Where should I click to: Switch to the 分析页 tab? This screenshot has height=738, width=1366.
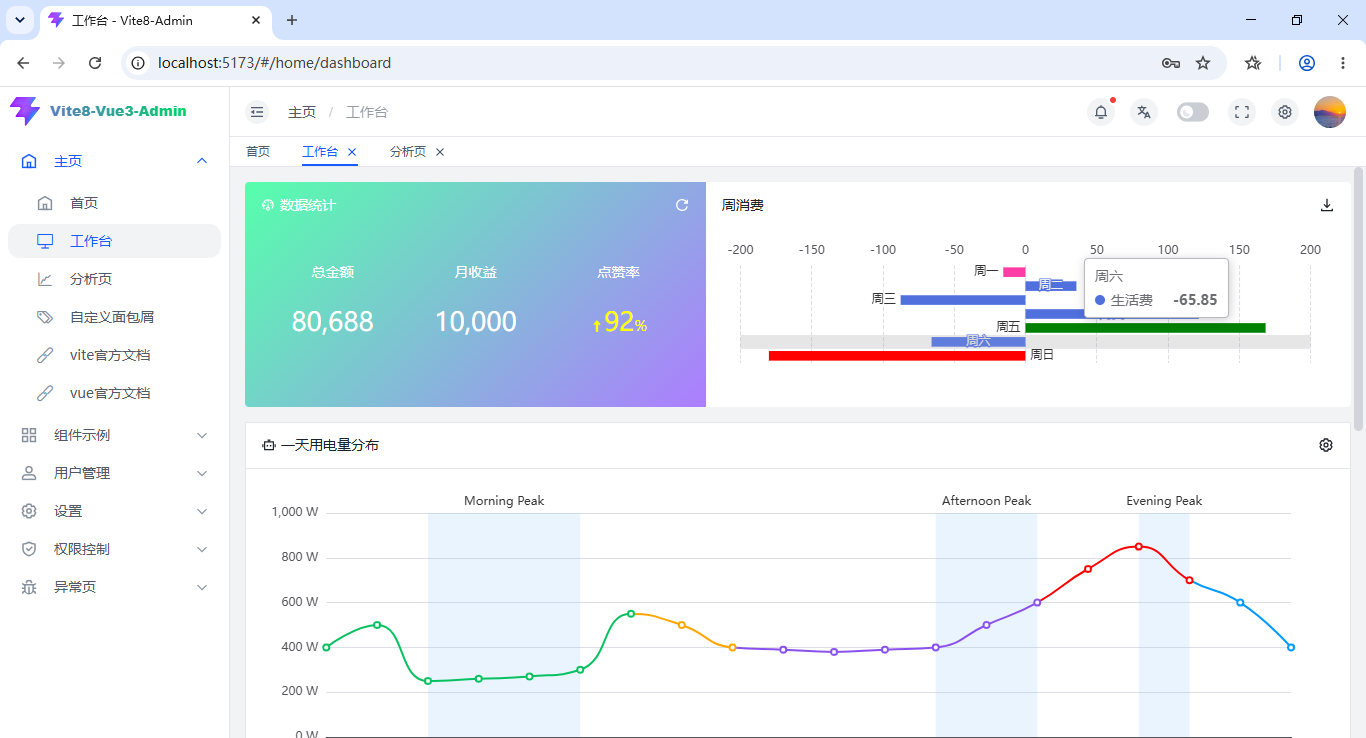[408, 152]
